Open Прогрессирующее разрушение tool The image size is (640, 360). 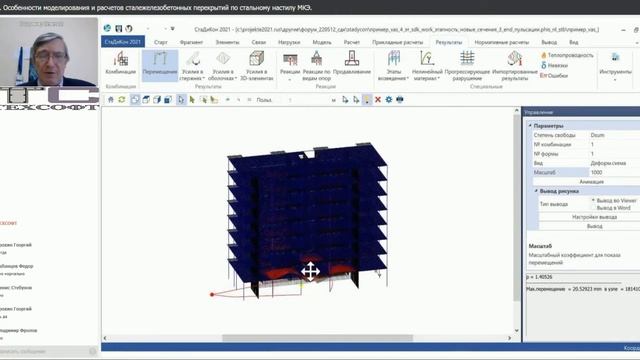467,66
